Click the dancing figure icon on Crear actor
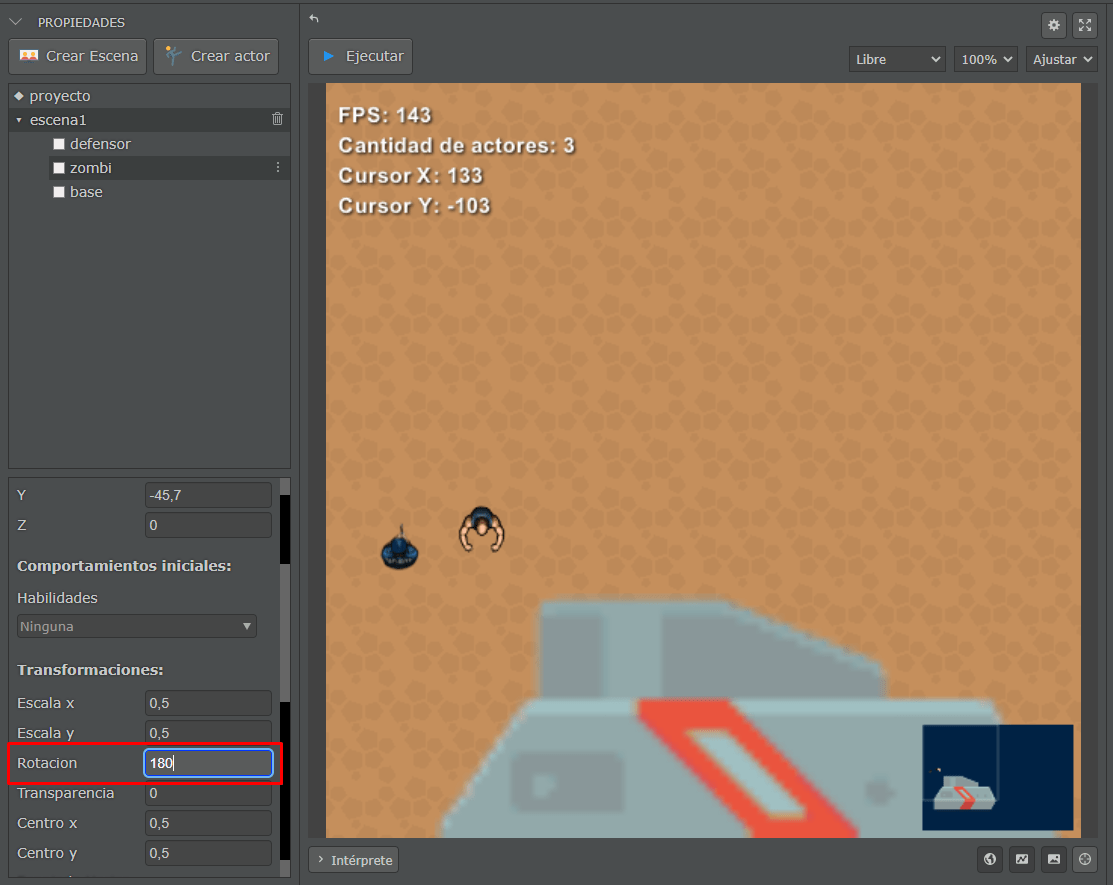 [x=172, y=55]
